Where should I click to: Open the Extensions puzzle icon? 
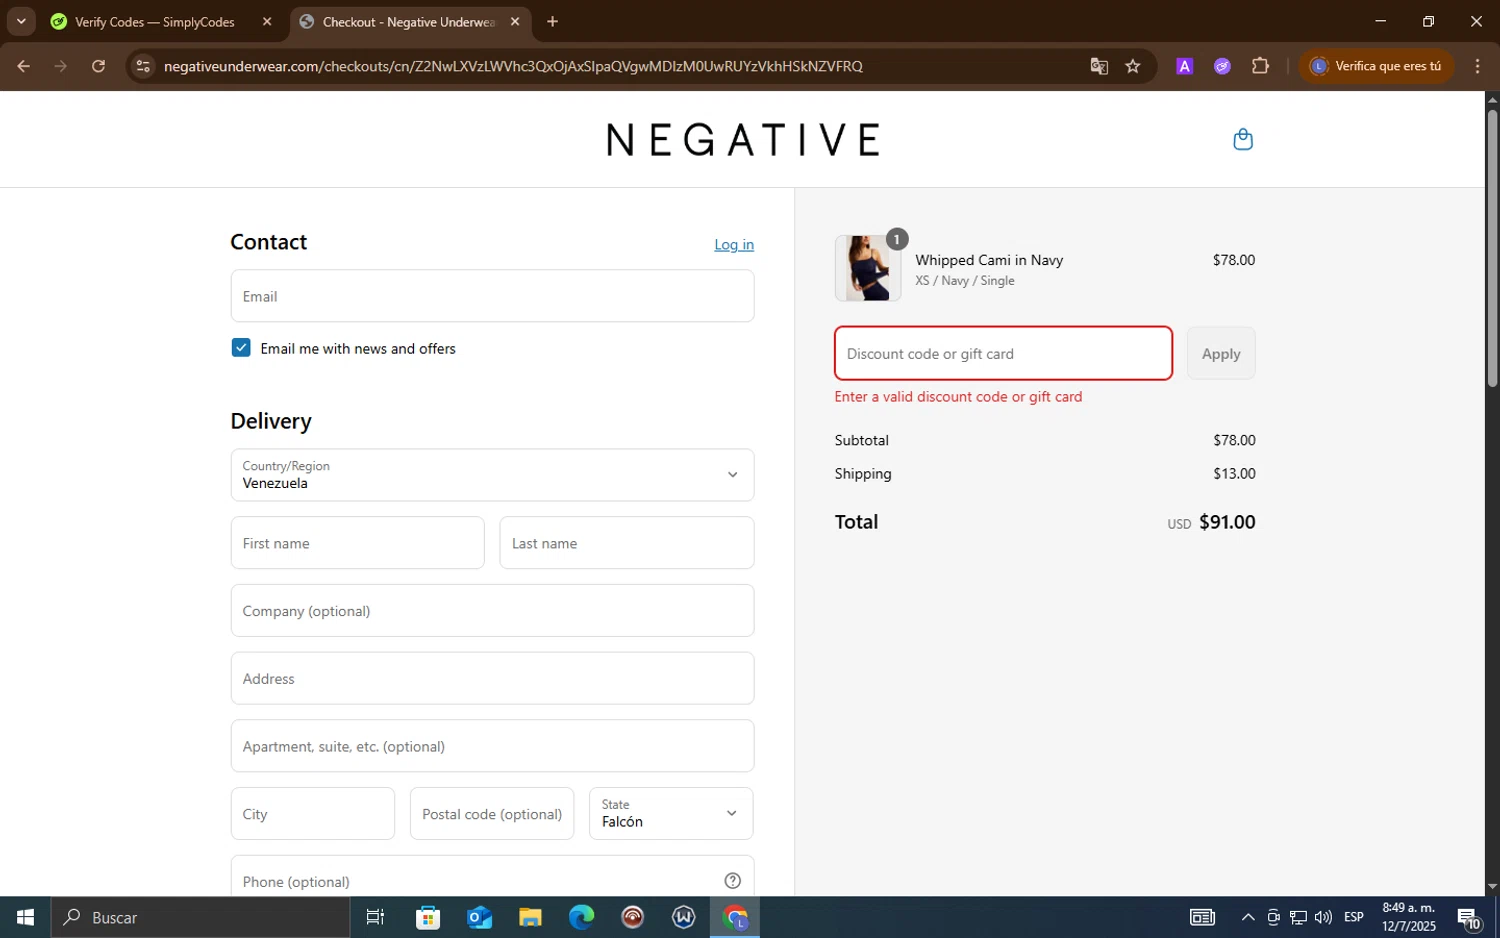(x=1260, y=66)
